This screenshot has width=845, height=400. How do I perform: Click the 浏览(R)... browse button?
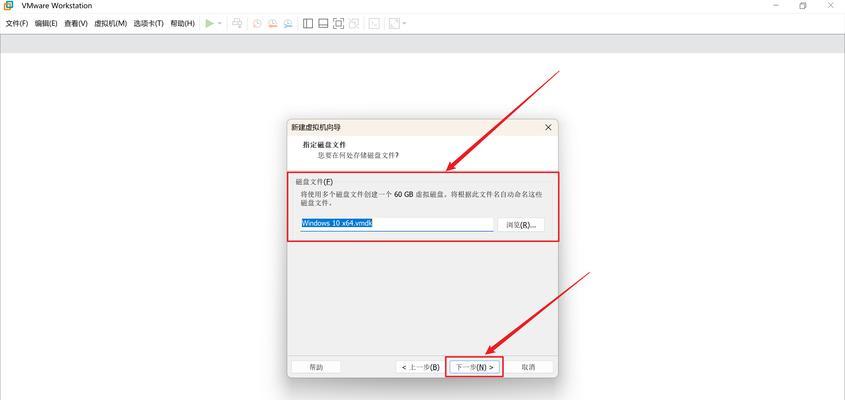(521, 225)
